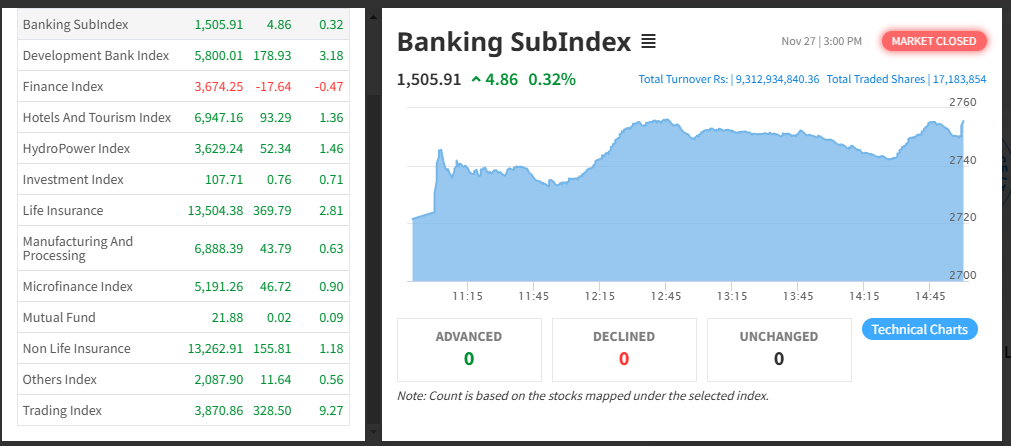
Task: Click the green up-change arrow near 4.86
Action: tap(476, 80)
